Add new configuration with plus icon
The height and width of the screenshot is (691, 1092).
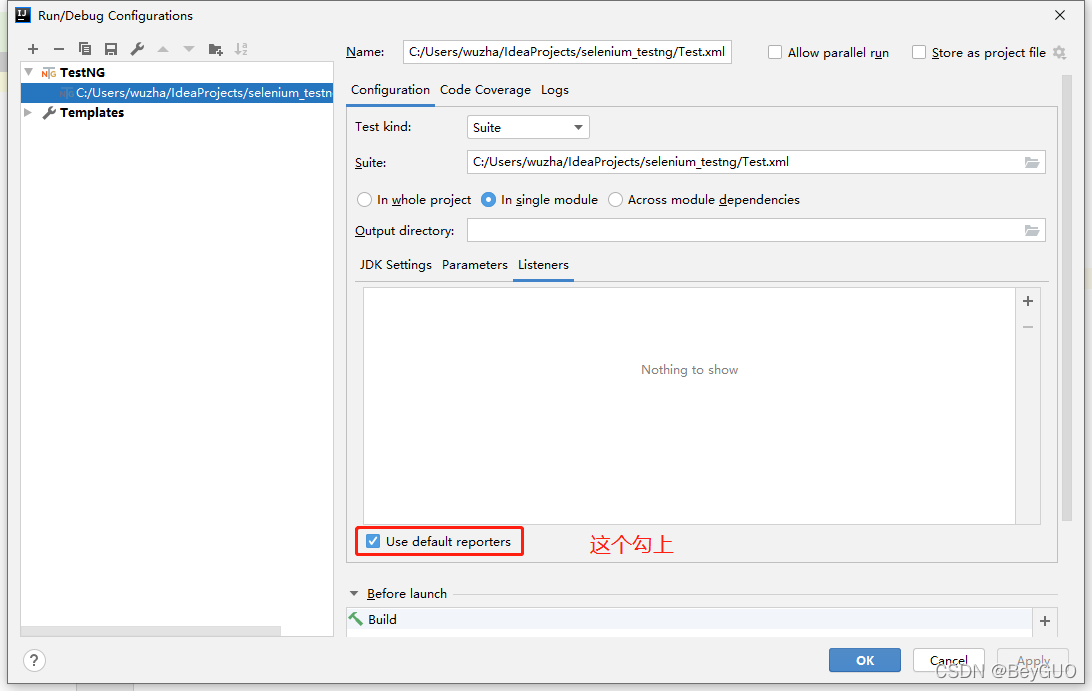pyautogui.click(x=33, y=49)
